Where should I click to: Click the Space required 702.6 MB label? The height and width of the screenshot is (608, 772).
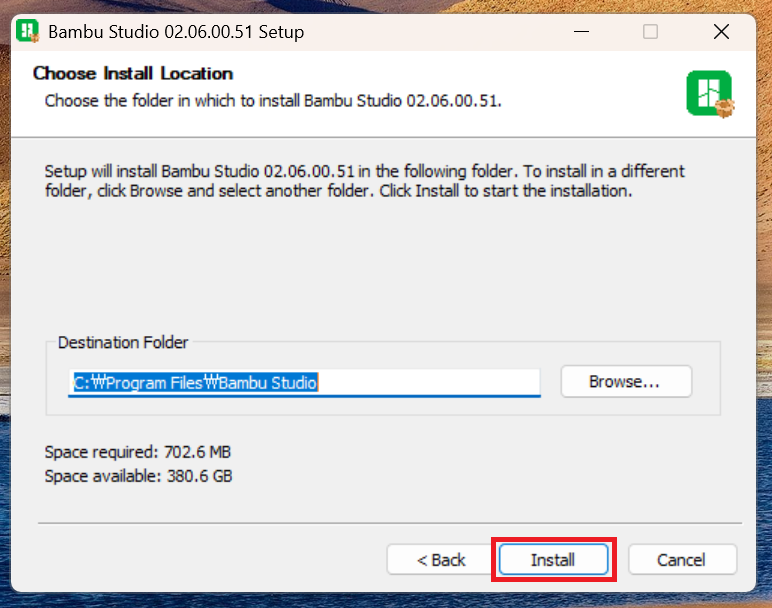click(x=138, y=452)
